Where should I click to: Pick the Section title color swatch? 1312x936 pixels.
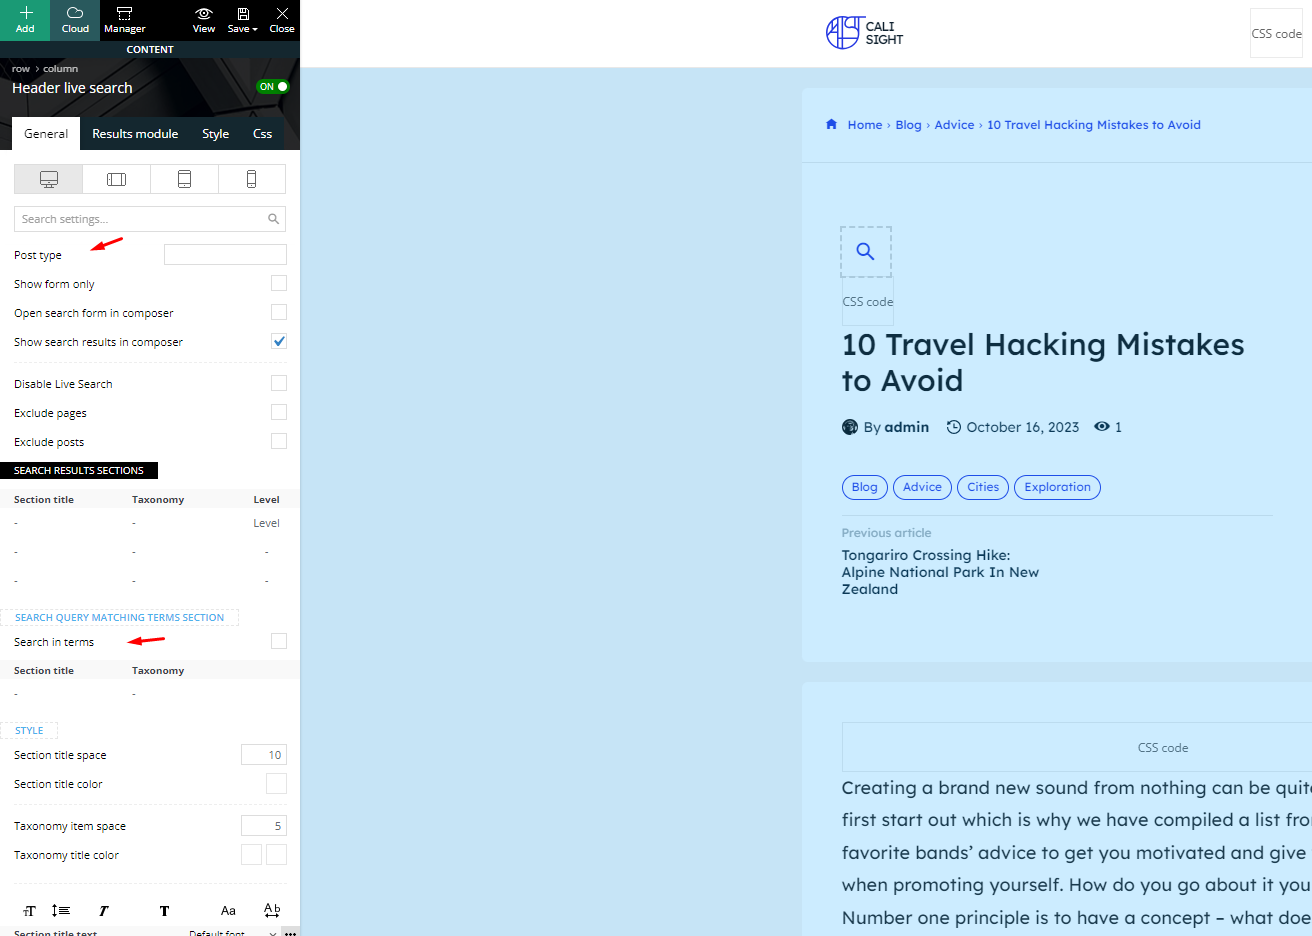coord(276,783)
